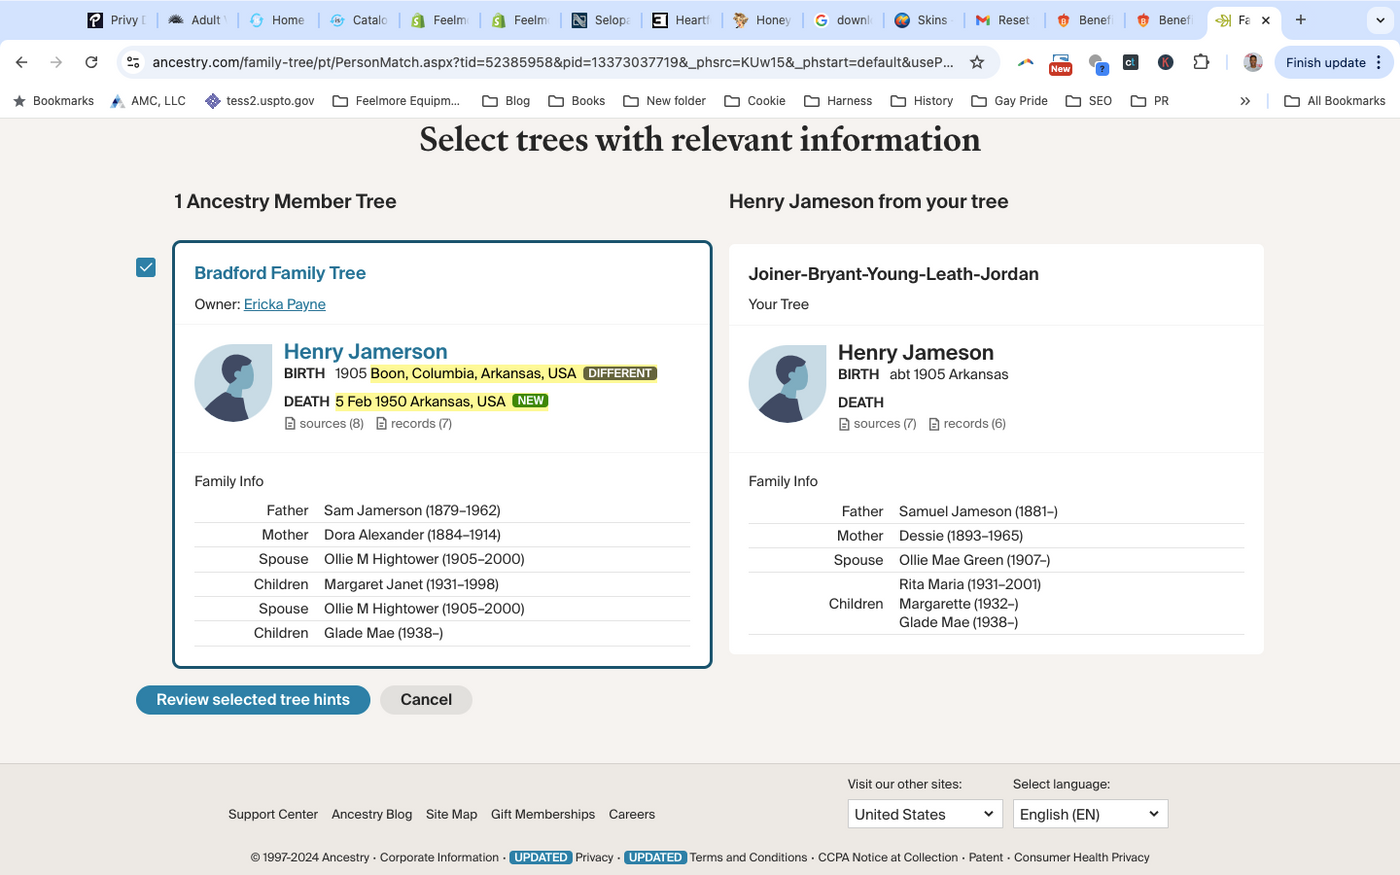Open the Chrome three-dot menu
1400x875 pixels.
tap(1379, 62)
